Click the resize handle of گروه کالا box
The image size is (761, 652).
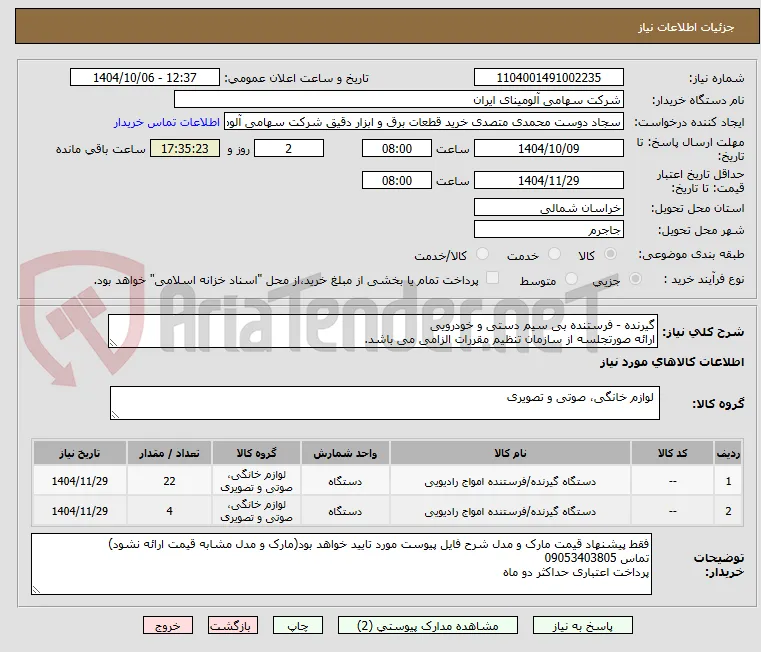tap(115, 415)
